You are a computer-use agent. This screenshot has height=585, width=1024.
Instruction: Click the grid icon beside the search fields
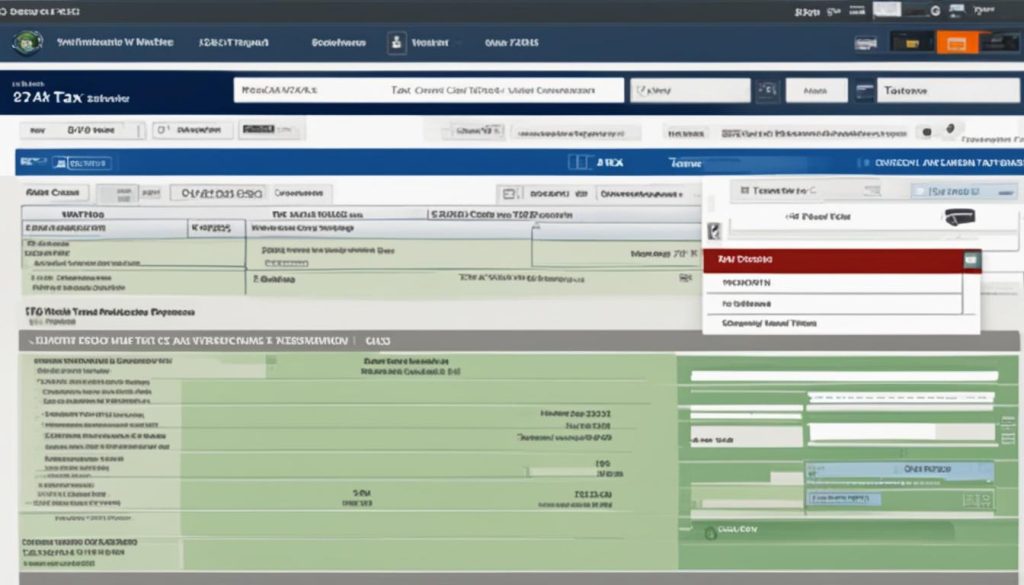click(x=765, y=91)
